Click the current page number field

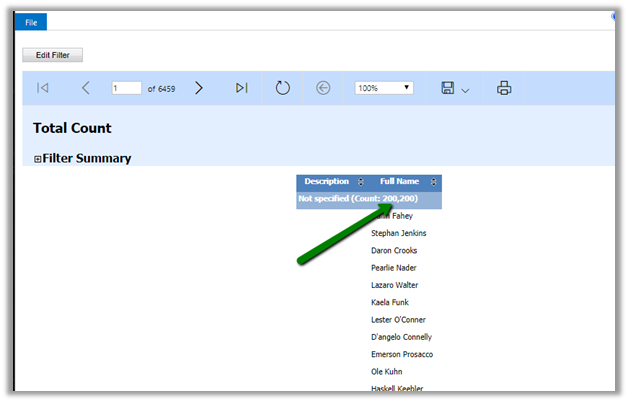point(127,88)
